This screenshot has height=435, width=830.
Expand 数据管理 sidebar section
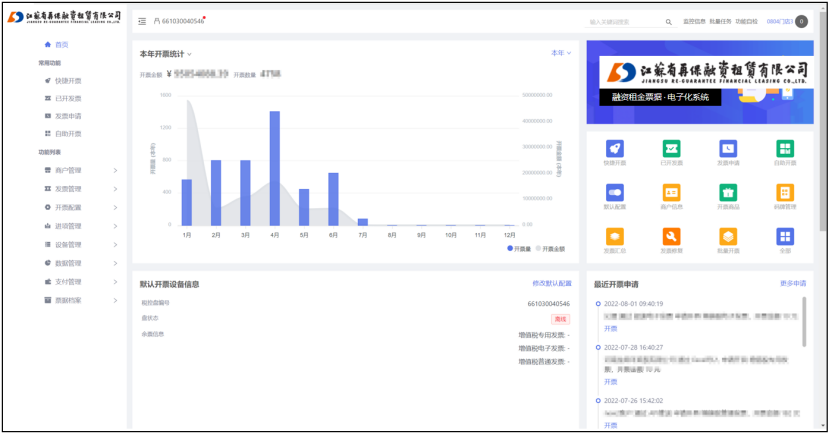(x=80, y=263)
